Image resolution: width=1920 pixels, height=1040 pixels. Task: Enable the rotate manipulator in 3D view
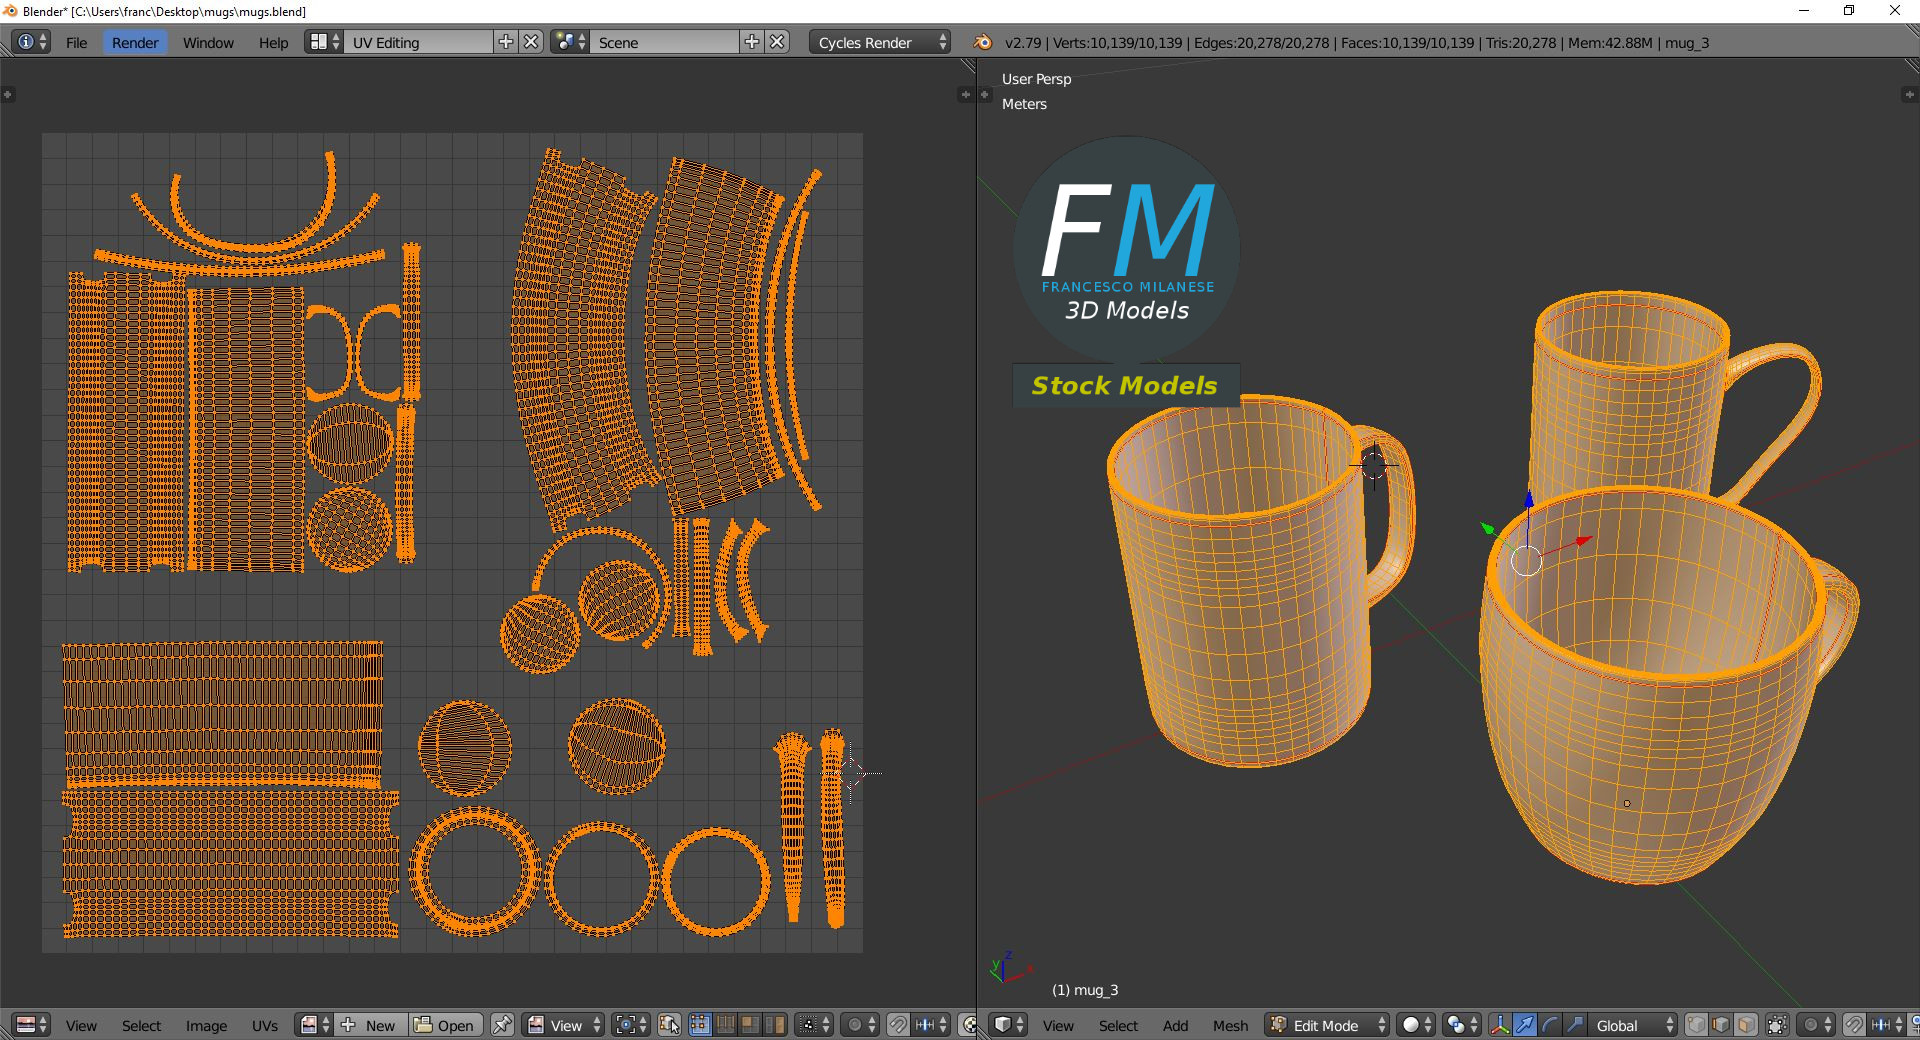pyautogui.click(x=1549, y=1025)
